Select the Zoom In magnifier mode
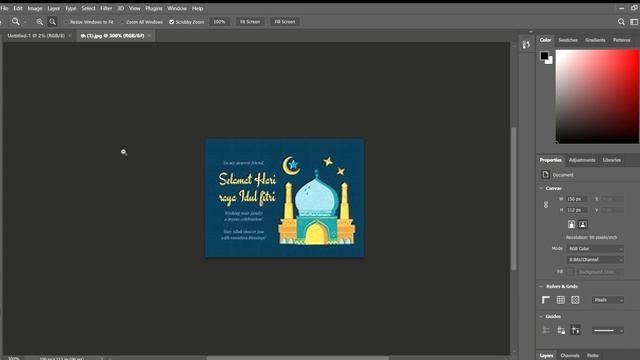The image size is (640, 360). [40, 22]
